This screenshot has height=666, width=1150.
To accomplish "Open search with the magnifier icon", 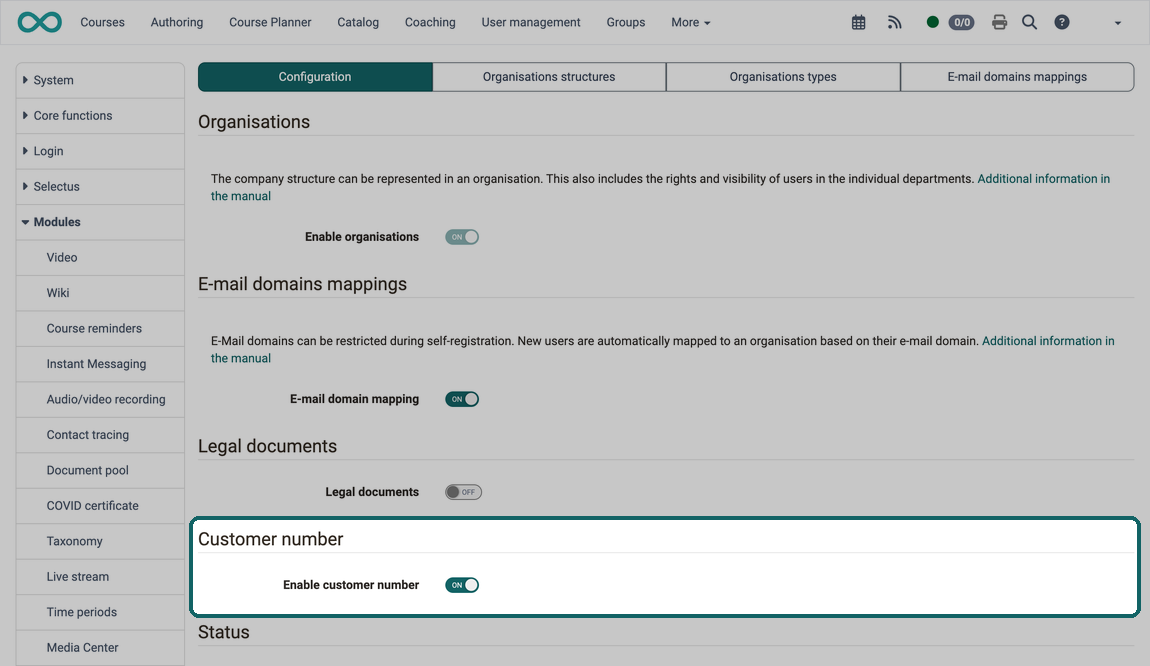I will point(1029,23).
